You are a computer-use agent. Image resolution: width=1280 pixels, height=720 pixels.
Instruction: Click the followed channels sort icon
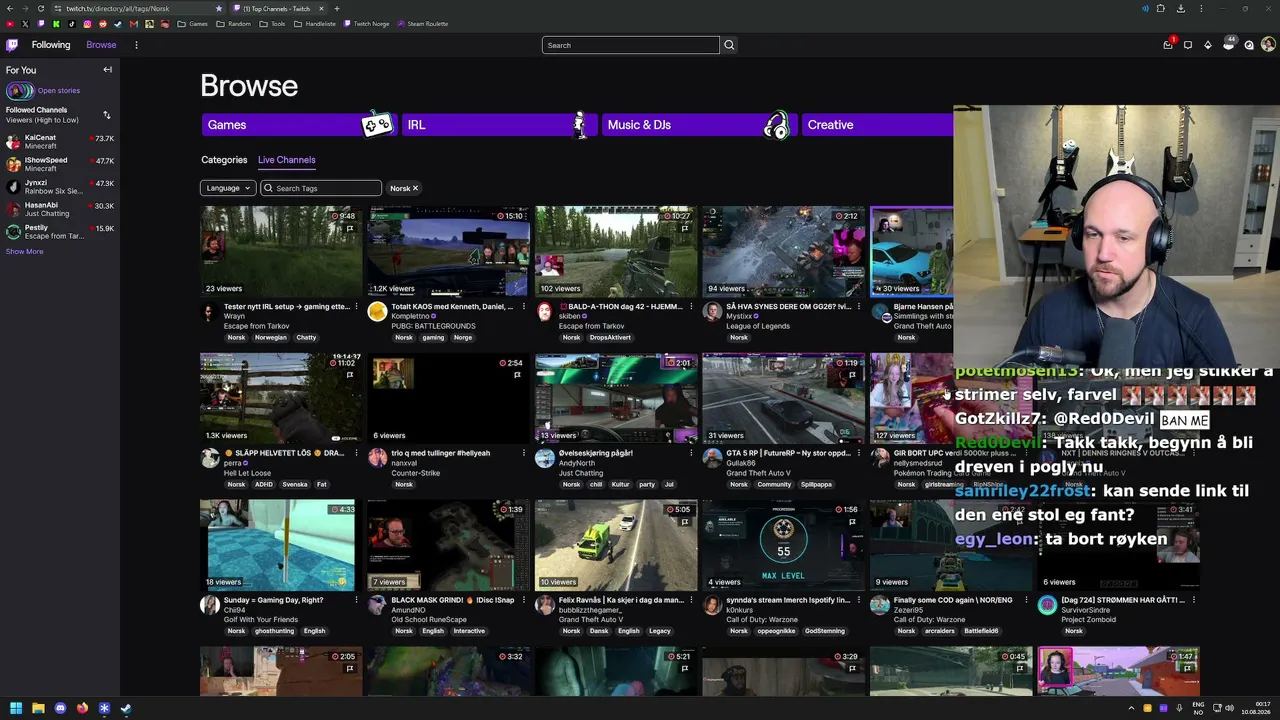pos(107,115)
